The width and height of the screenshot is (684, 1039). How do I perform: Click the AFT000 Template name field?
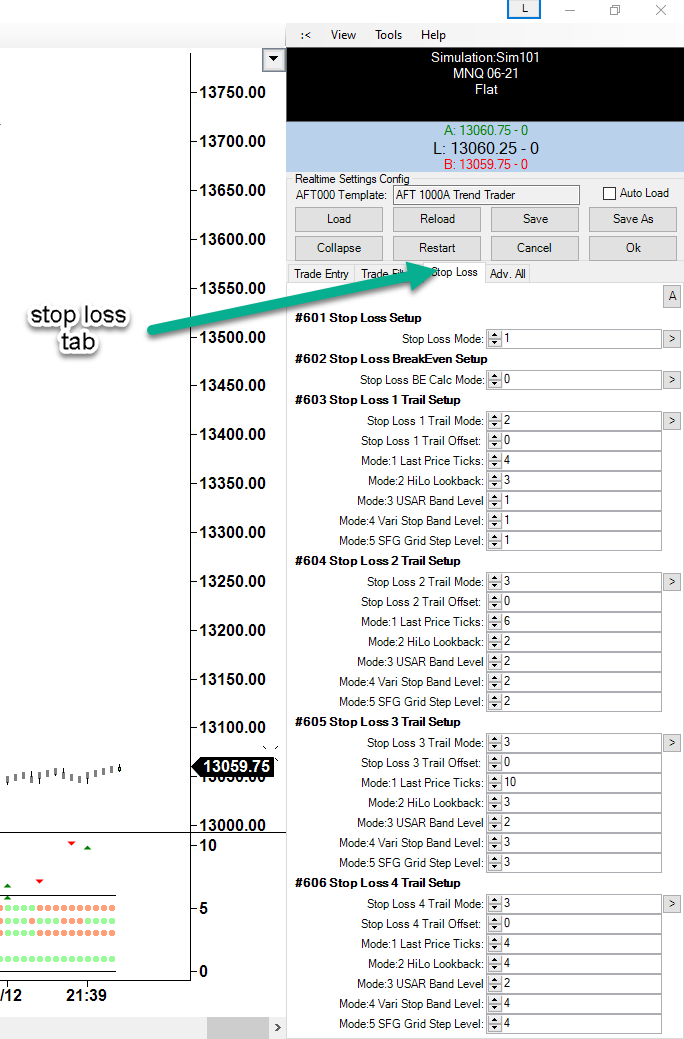485,195
